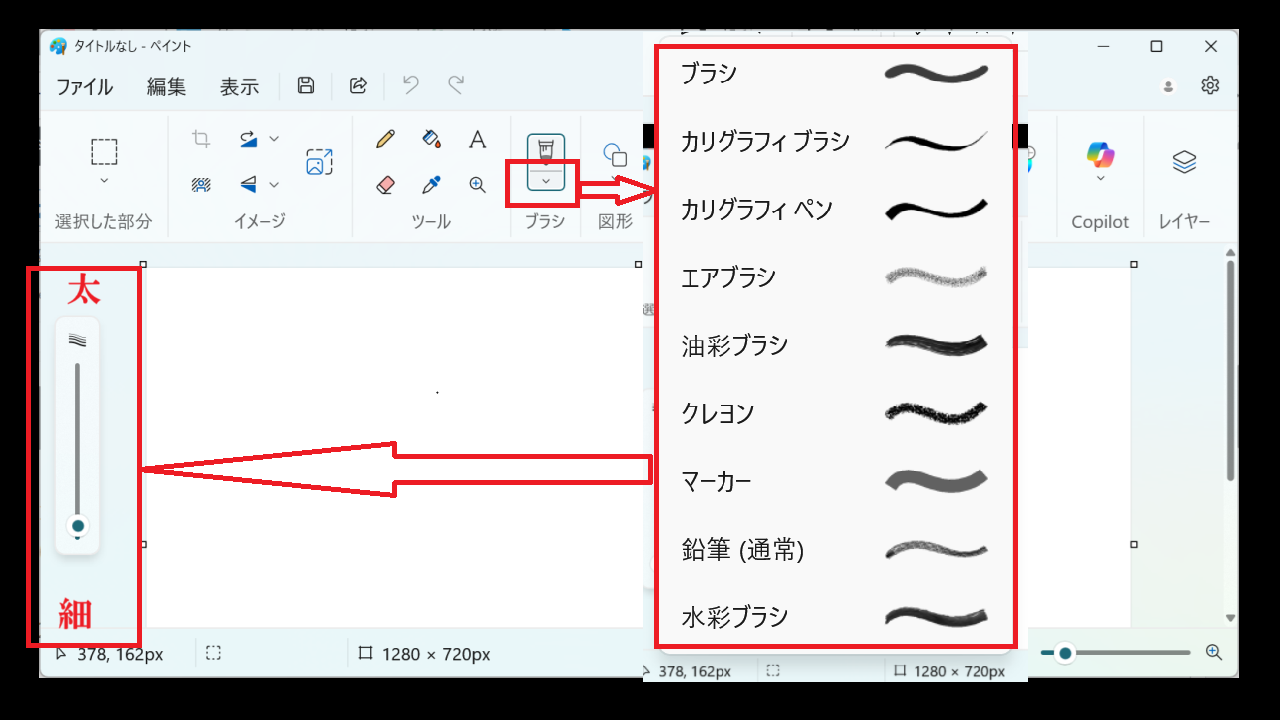Viewport: 1280px width, 720px height.
Task: Choose 鉛筆 (通常) from the brush list
Action: click(835, 549)
